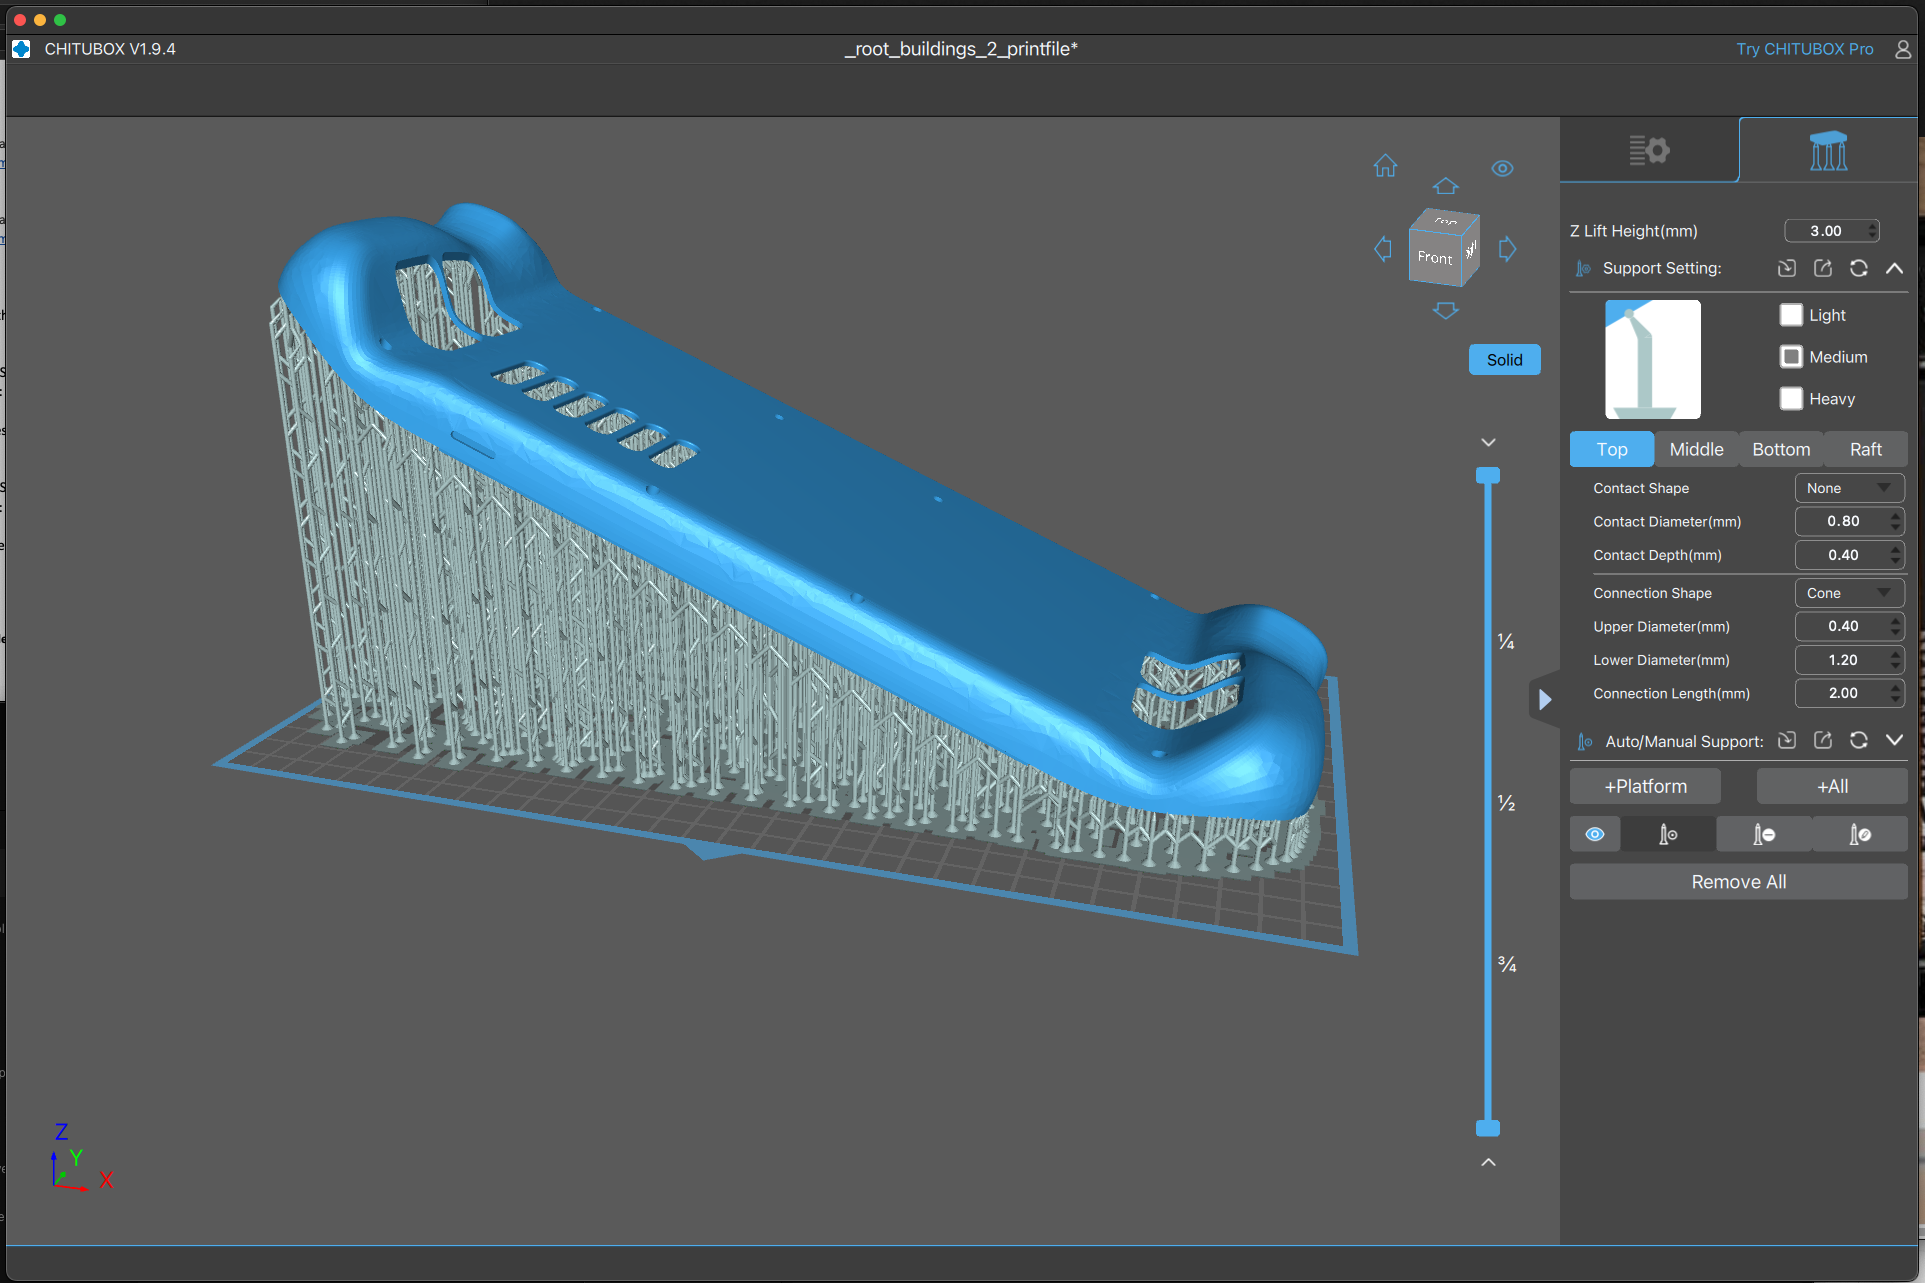The image size is (1925, 1283).
Task: Click the home view icon
Action: pos(1385,166)
